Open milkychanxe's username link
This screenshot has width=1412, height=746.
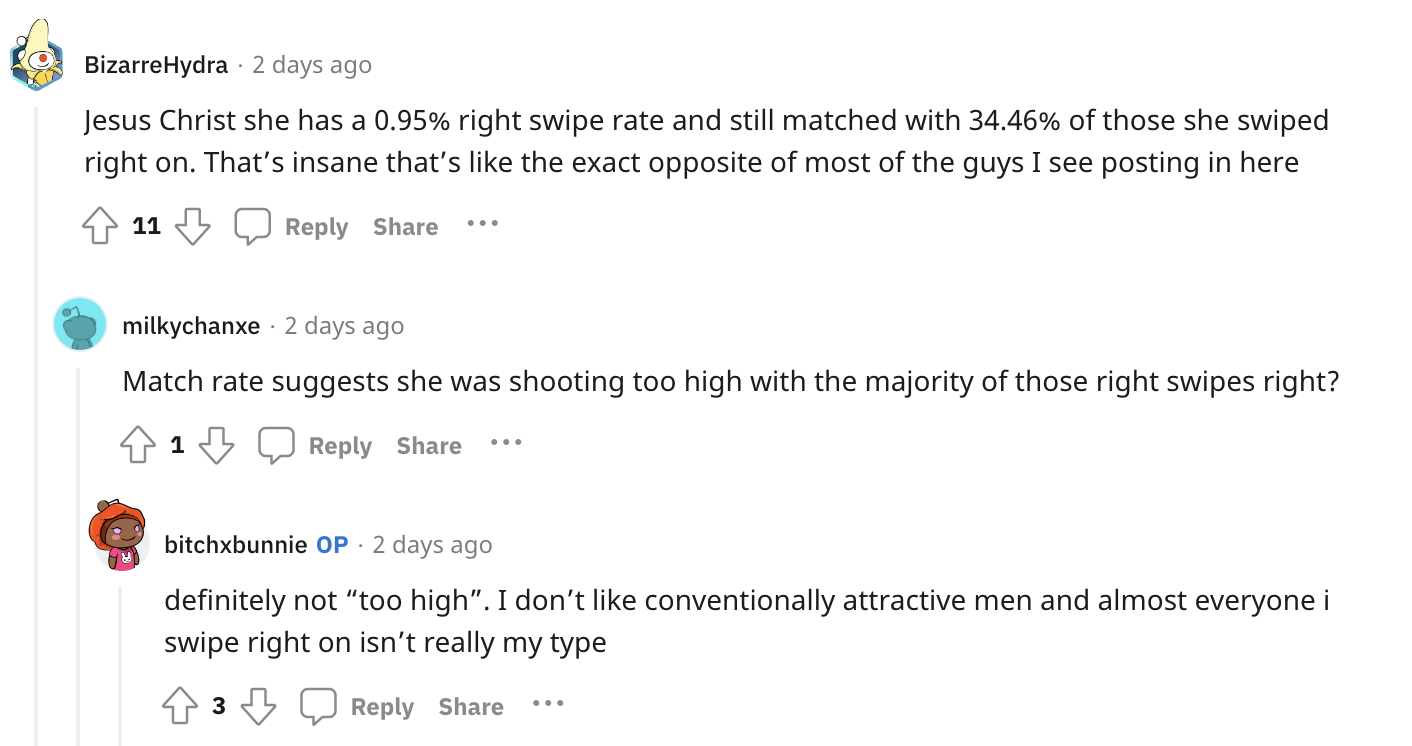click(191, 326)
